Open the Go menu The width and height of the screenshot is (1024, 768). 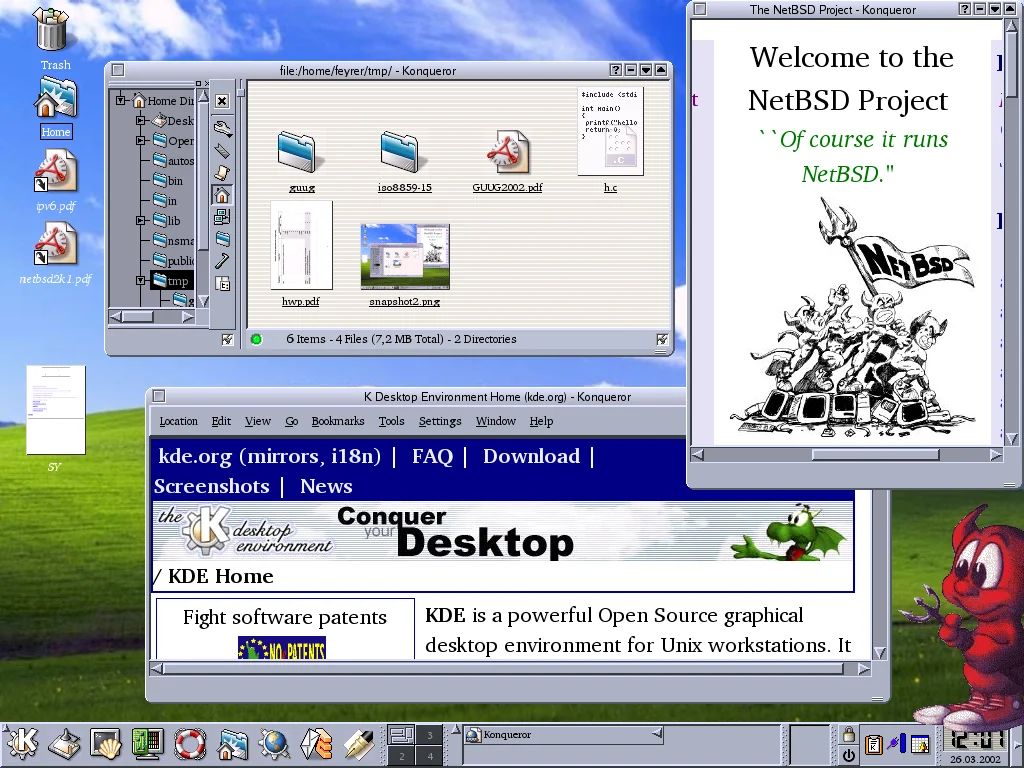(291, 421)
